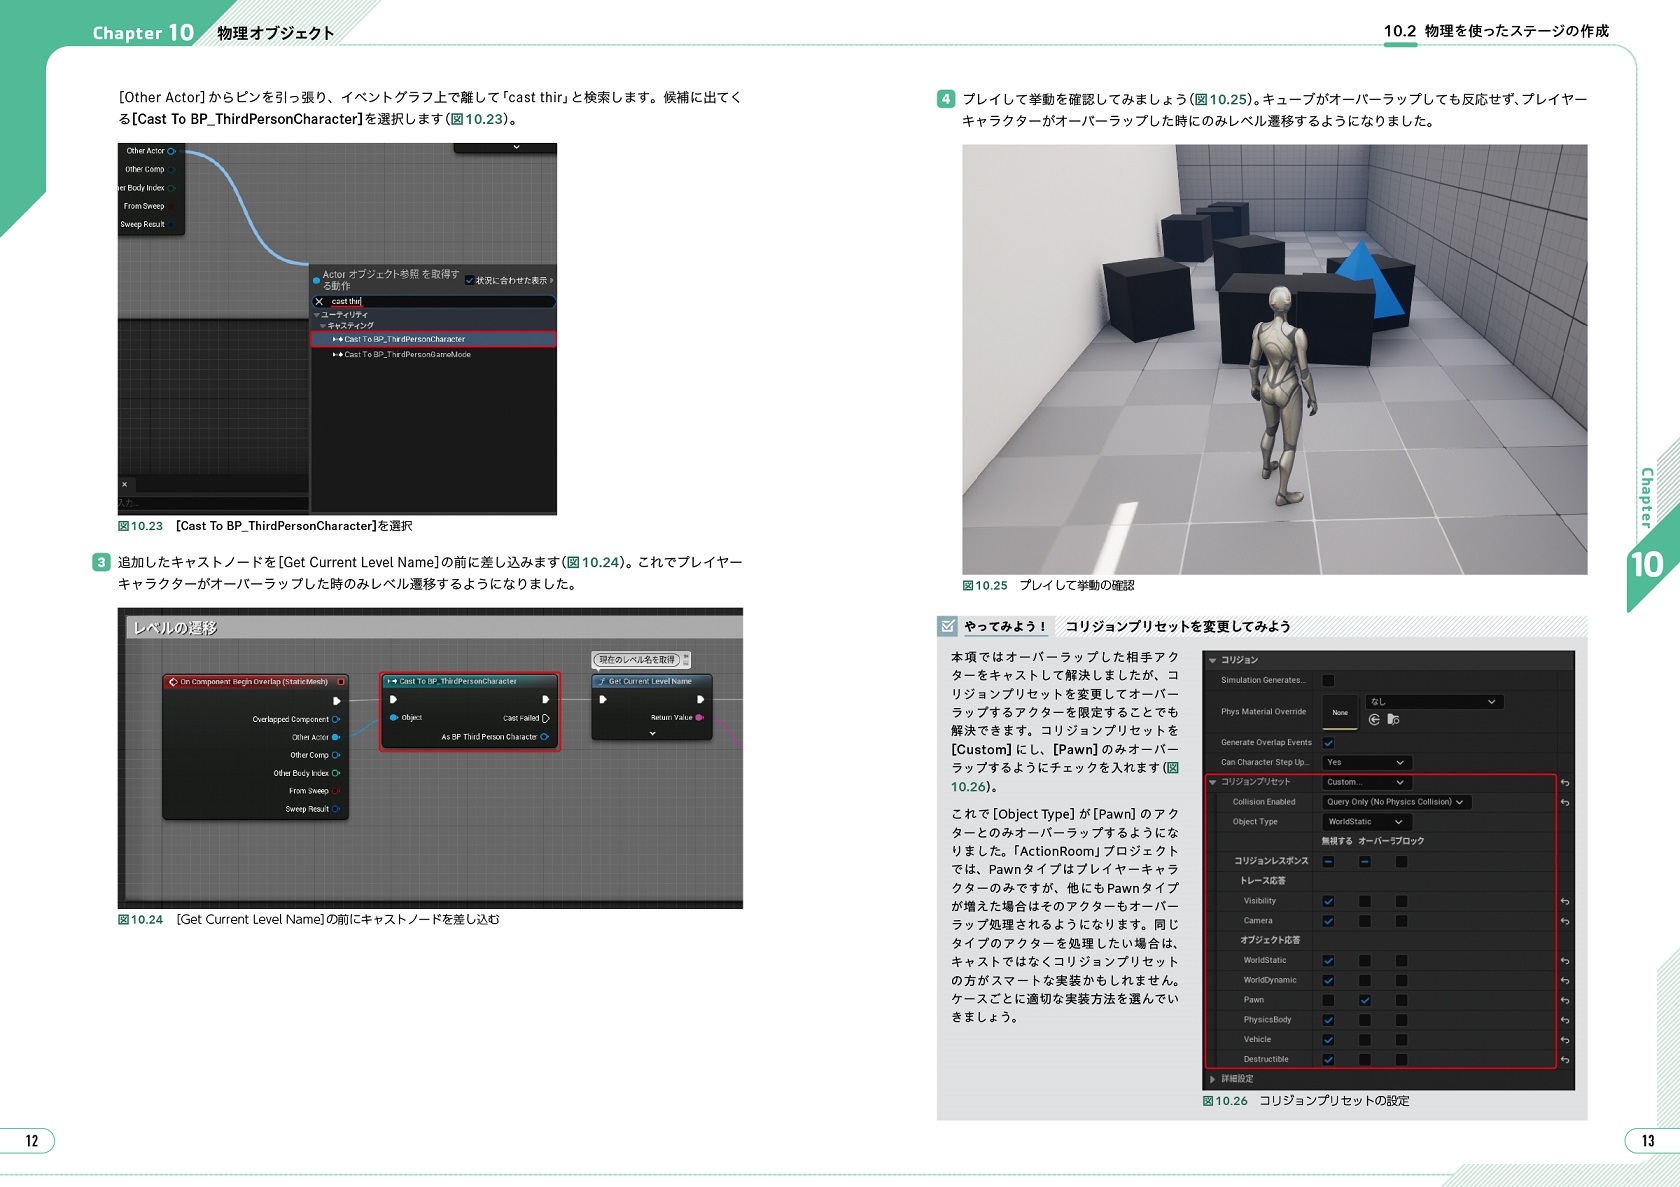Click the Get Current Level Name node title

point(650,681)
